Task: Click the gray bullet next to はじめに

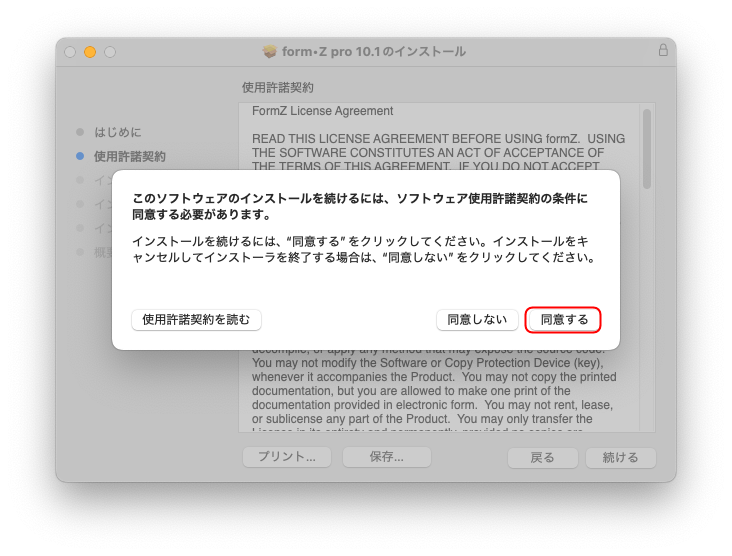Action: coord(80,132)
